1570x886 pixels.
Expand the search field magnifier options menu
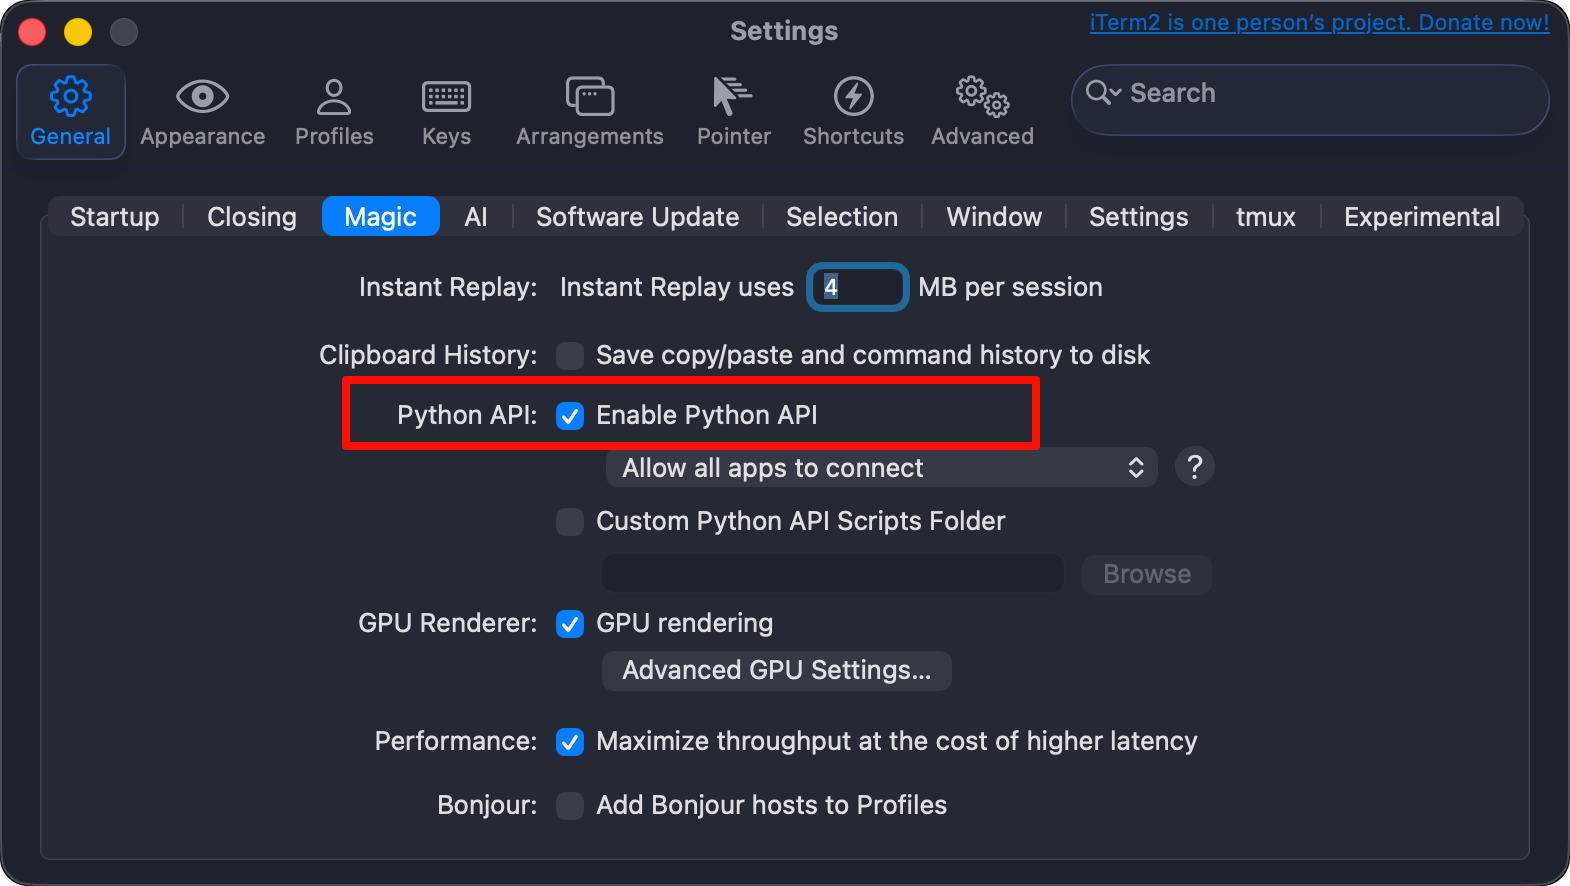pyautogui.click(x=1103, y=93)
